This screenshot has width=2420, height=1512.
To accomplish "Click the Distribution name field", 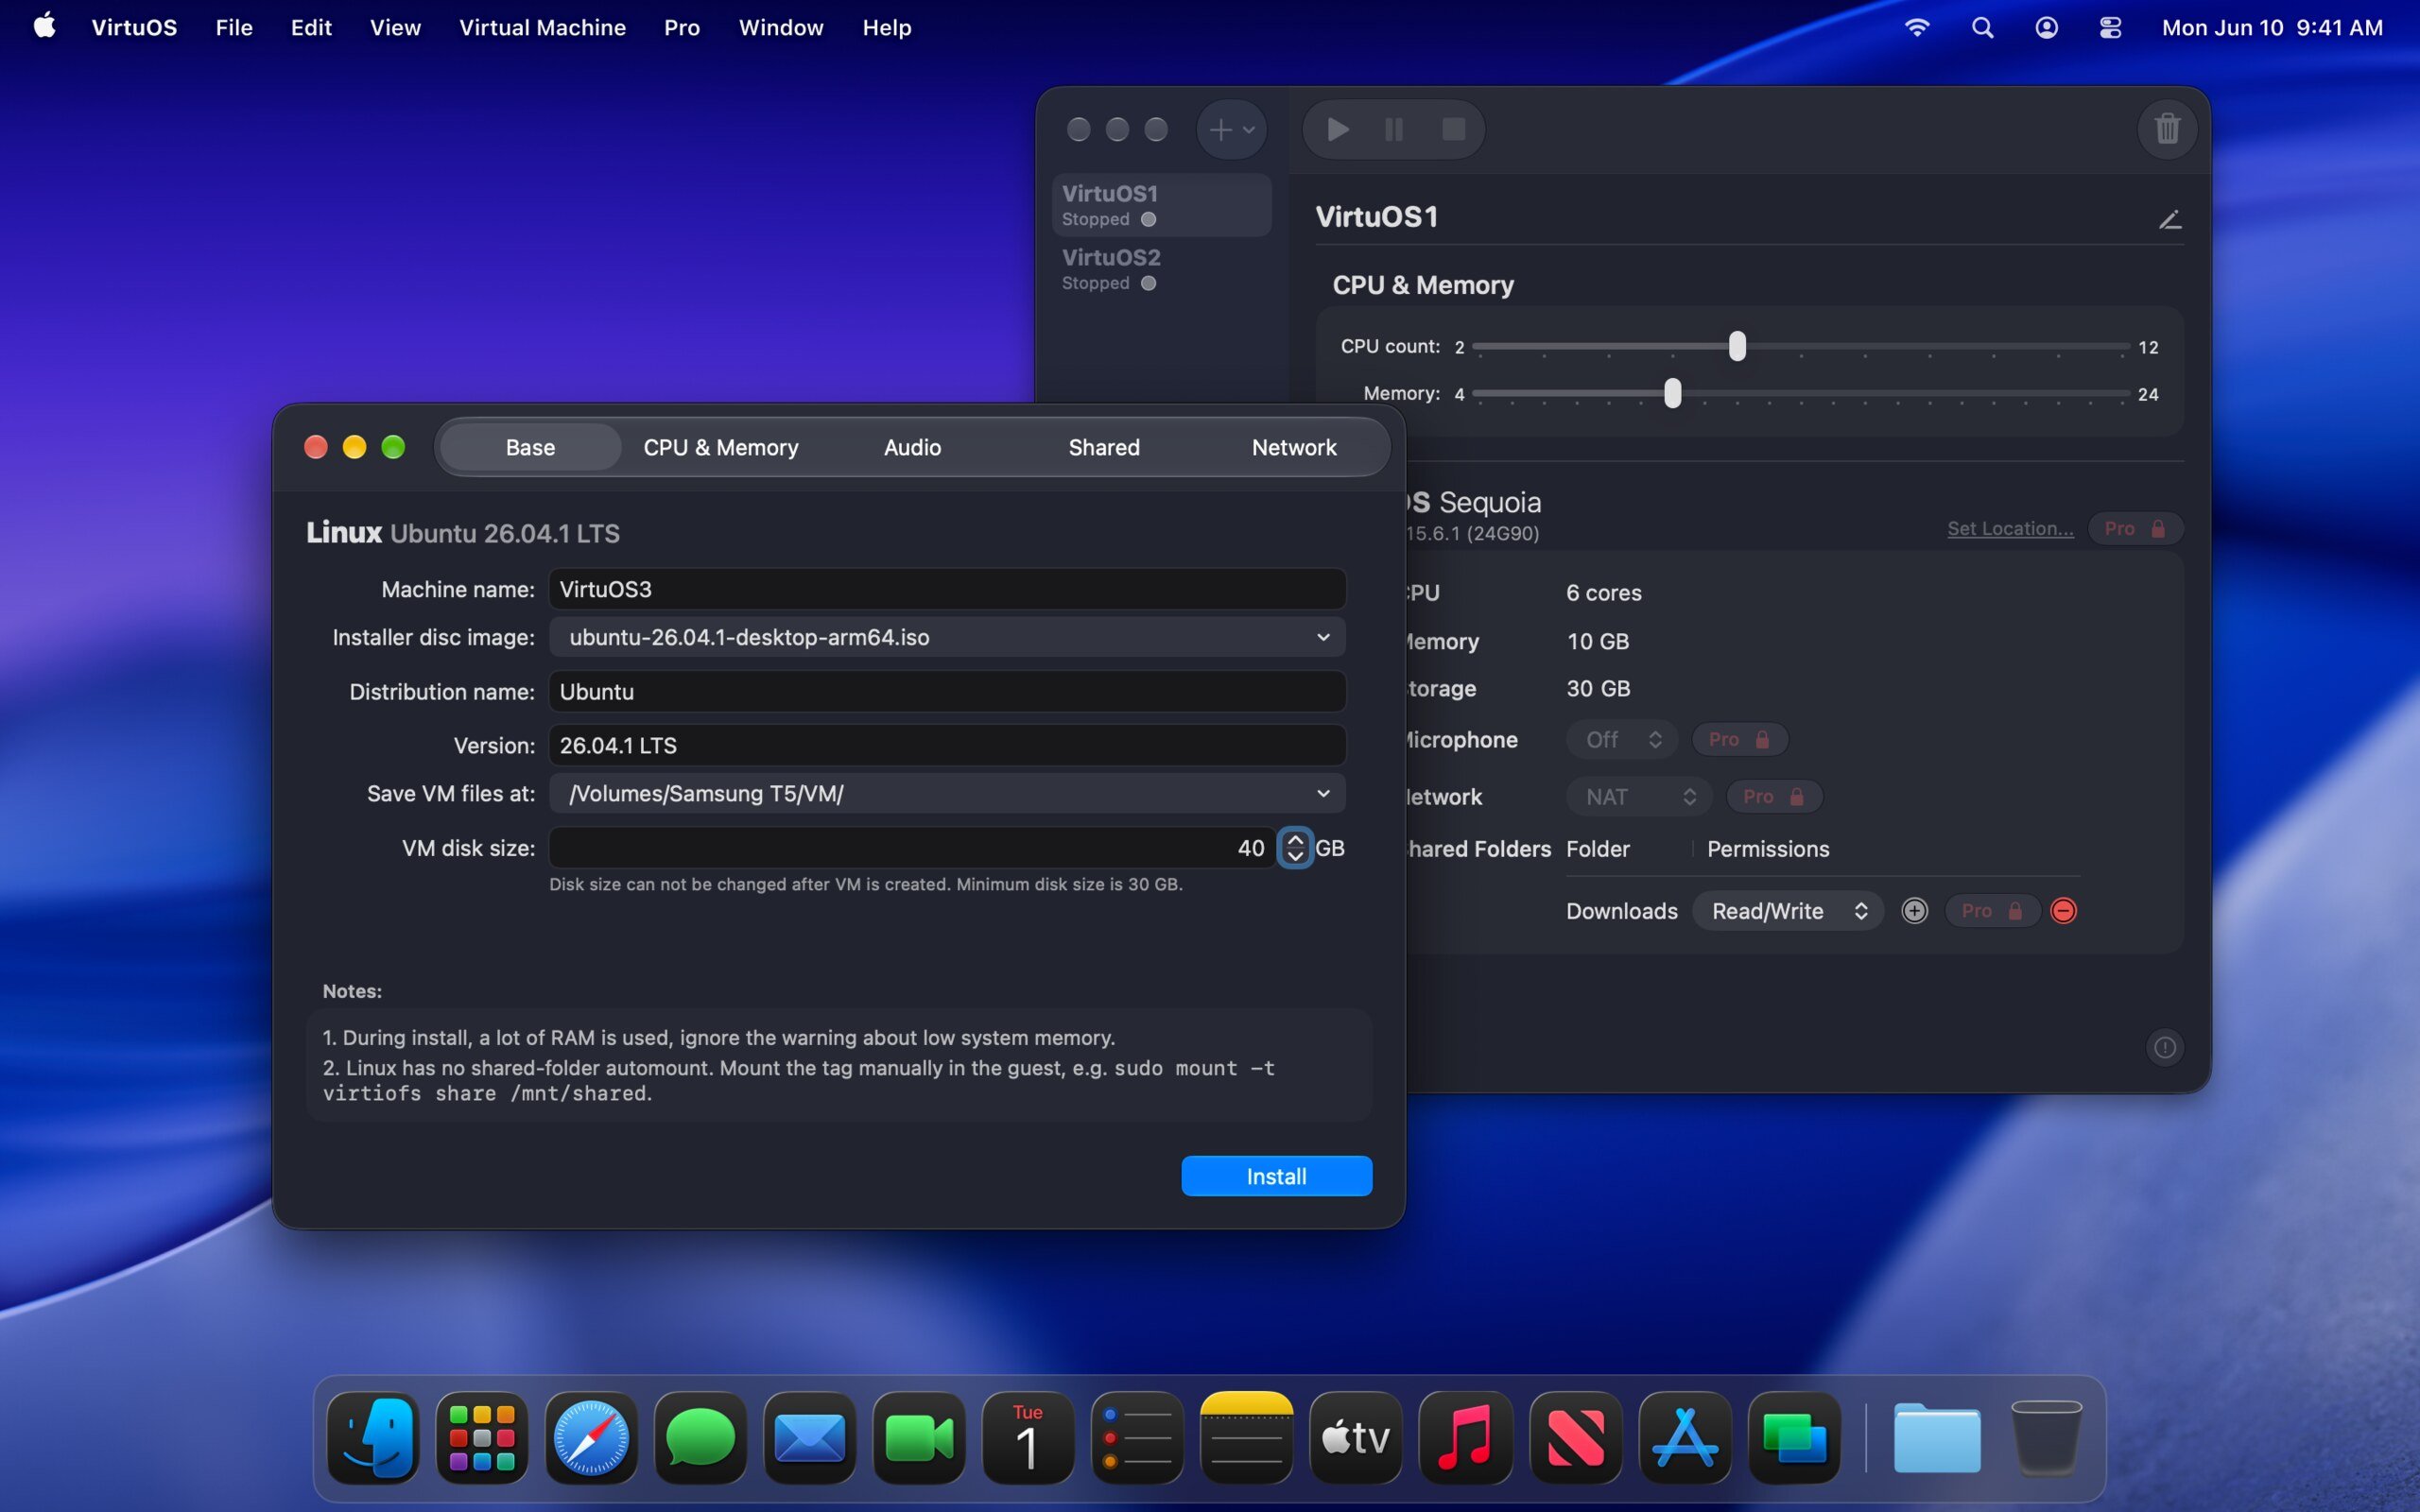I will pyautogui.click(x=947, y=691).
